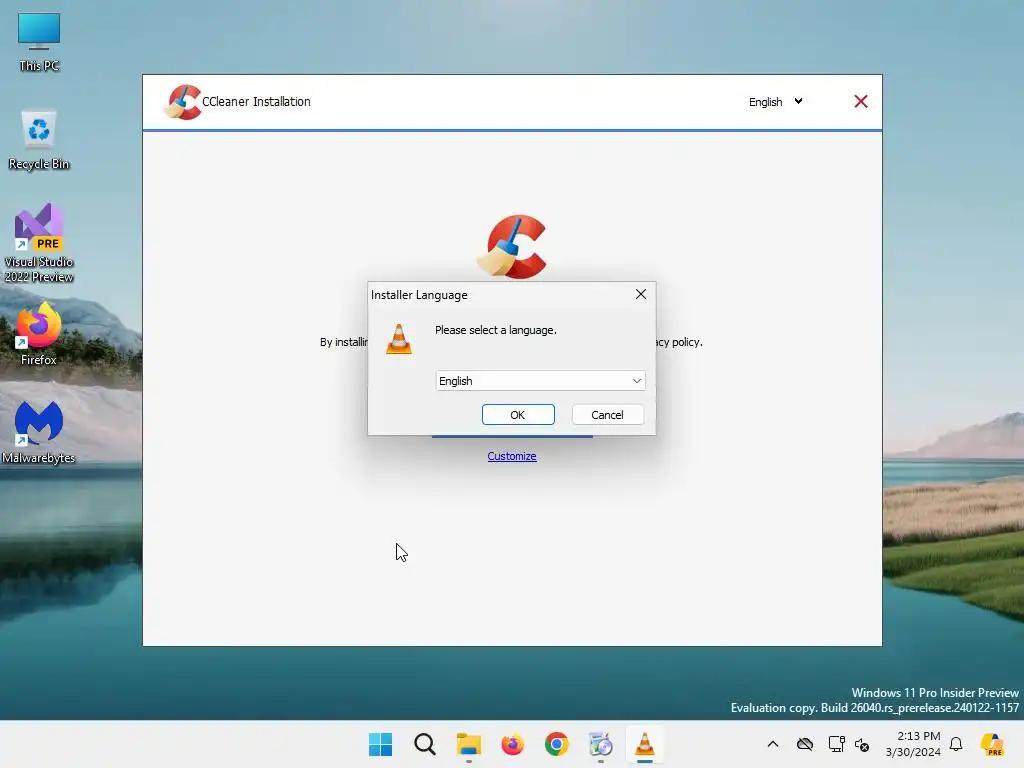Image resolution: width=1024 pixels, height=768 pixels.
Task: Open This PC desktop icon
Action: (39, 42)
